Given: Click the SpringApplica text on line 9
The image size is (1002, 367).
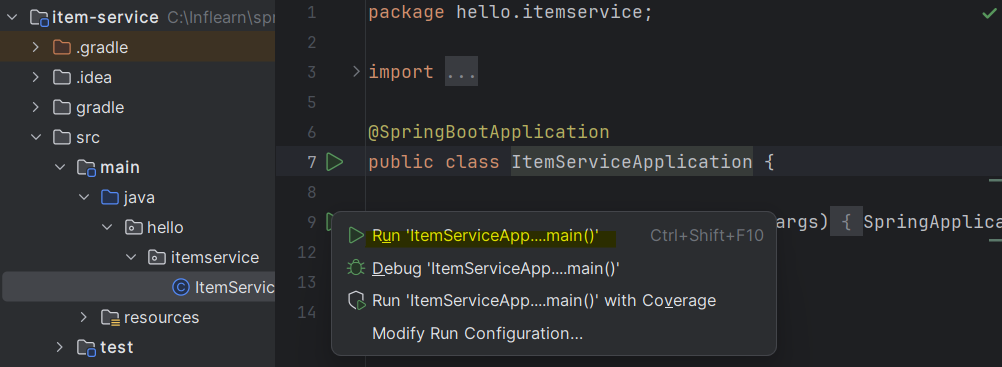Looking at the screenshot, I should pos(932,222).
